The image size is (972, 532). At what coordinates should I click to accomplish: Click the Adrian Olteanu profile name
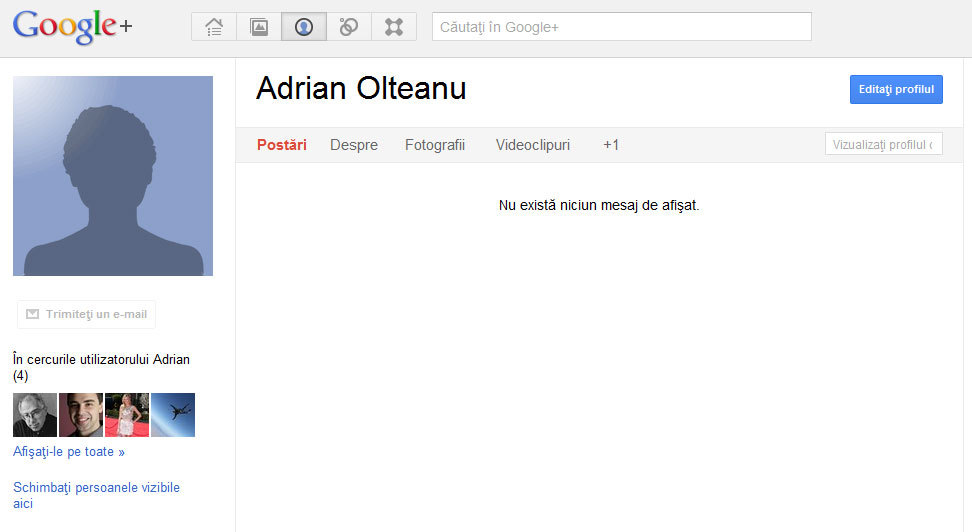pos(361,88)
